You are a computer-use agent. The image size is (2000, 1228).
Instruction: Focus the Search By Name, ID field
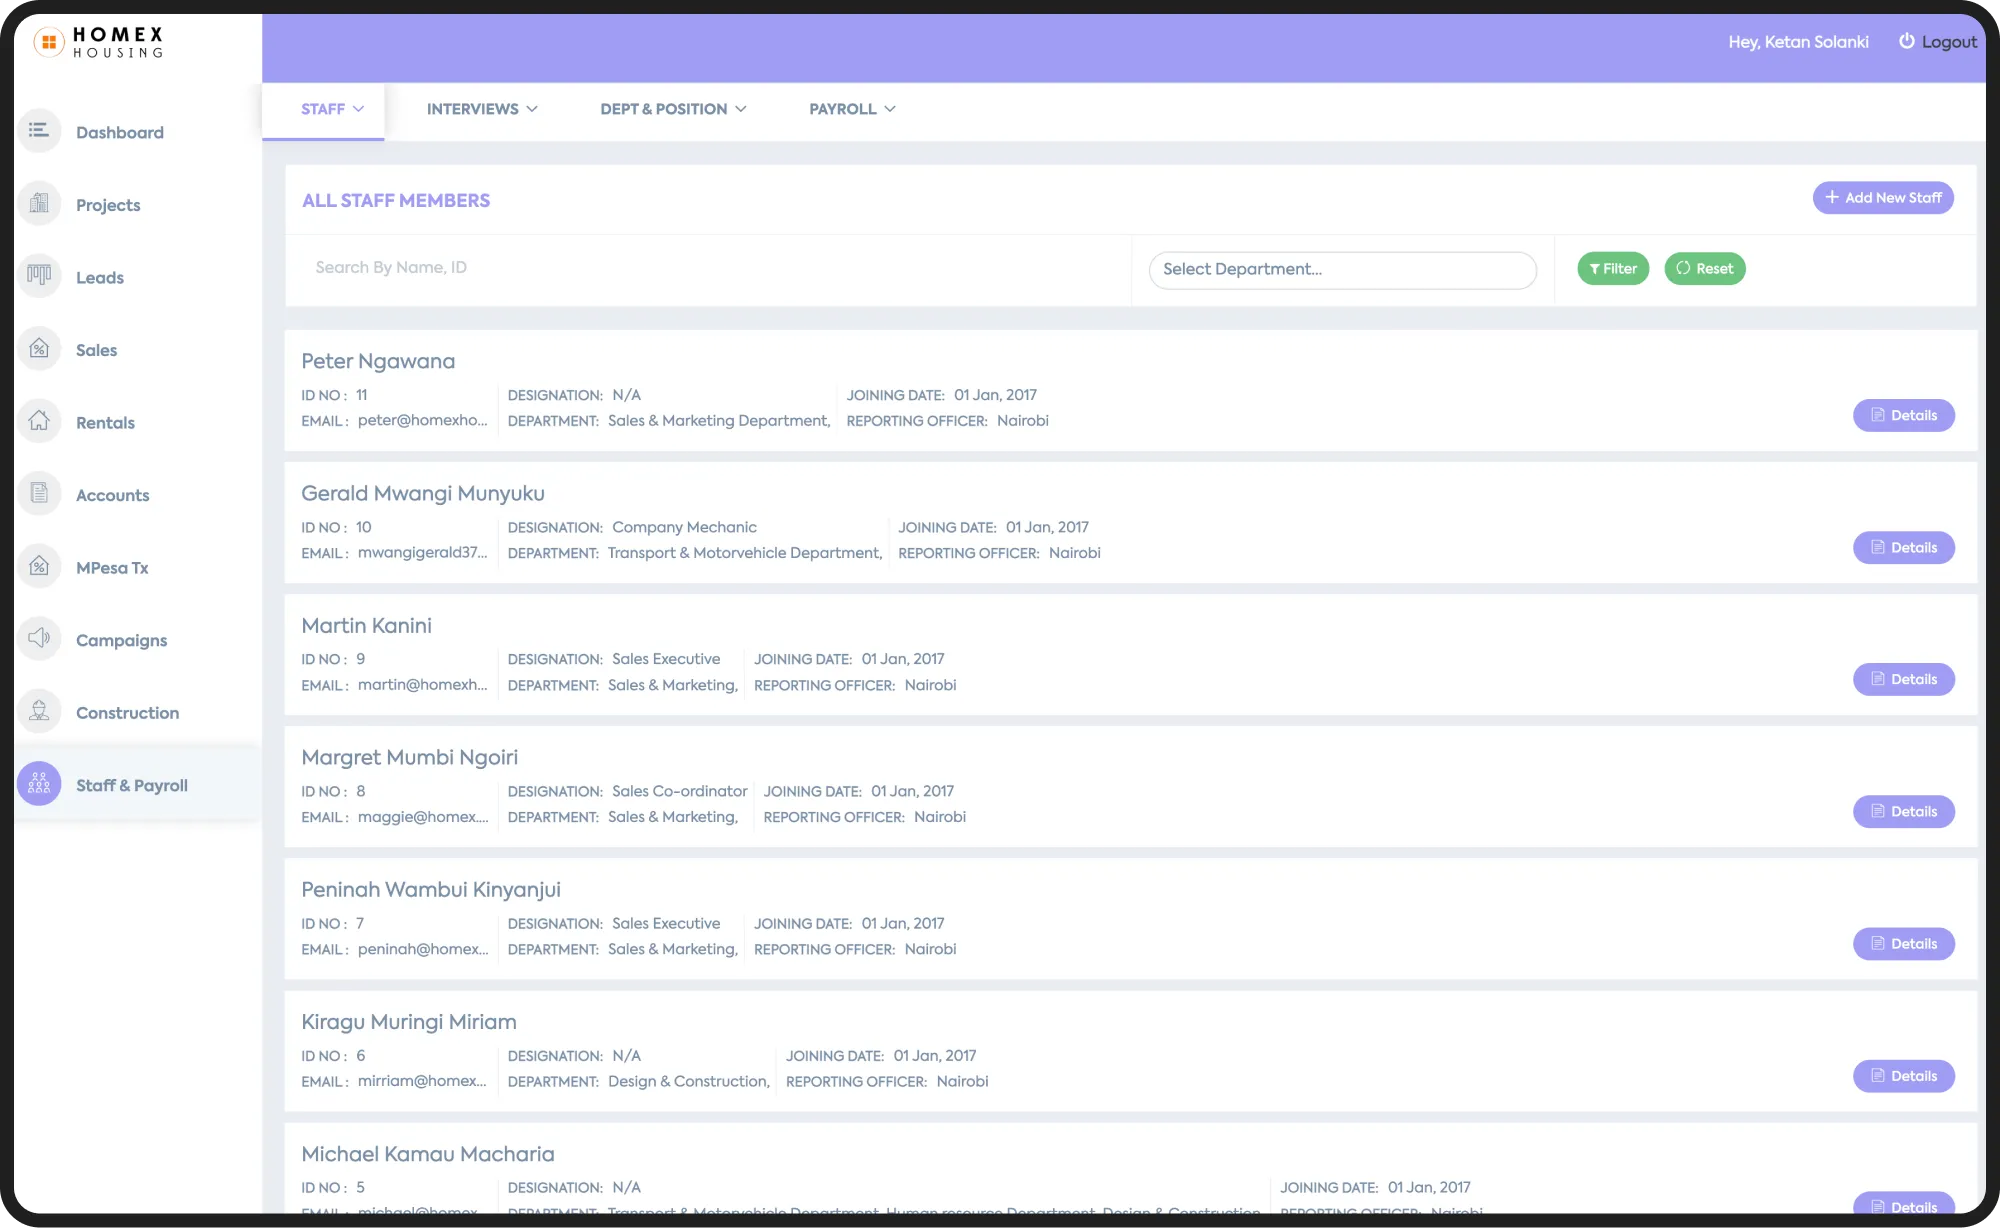708,268
